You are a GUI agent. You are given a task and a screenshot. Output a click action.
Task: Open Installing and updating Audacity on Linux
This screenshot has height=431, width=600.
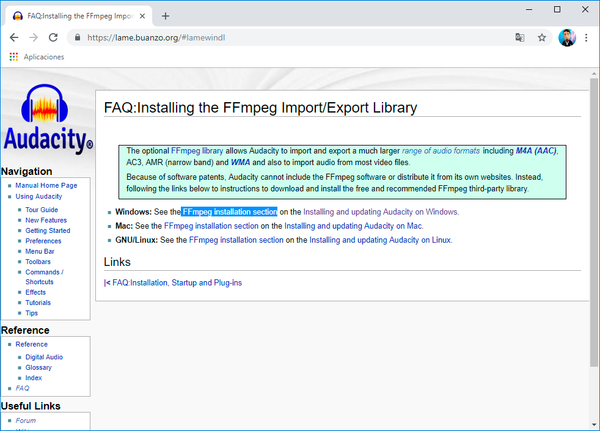(380, 240)
